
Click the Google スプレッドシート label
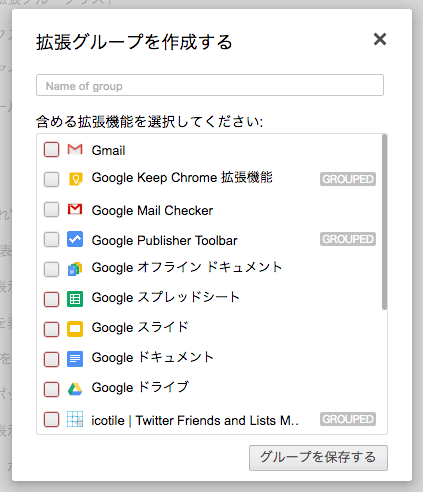[x=166, y=297]
